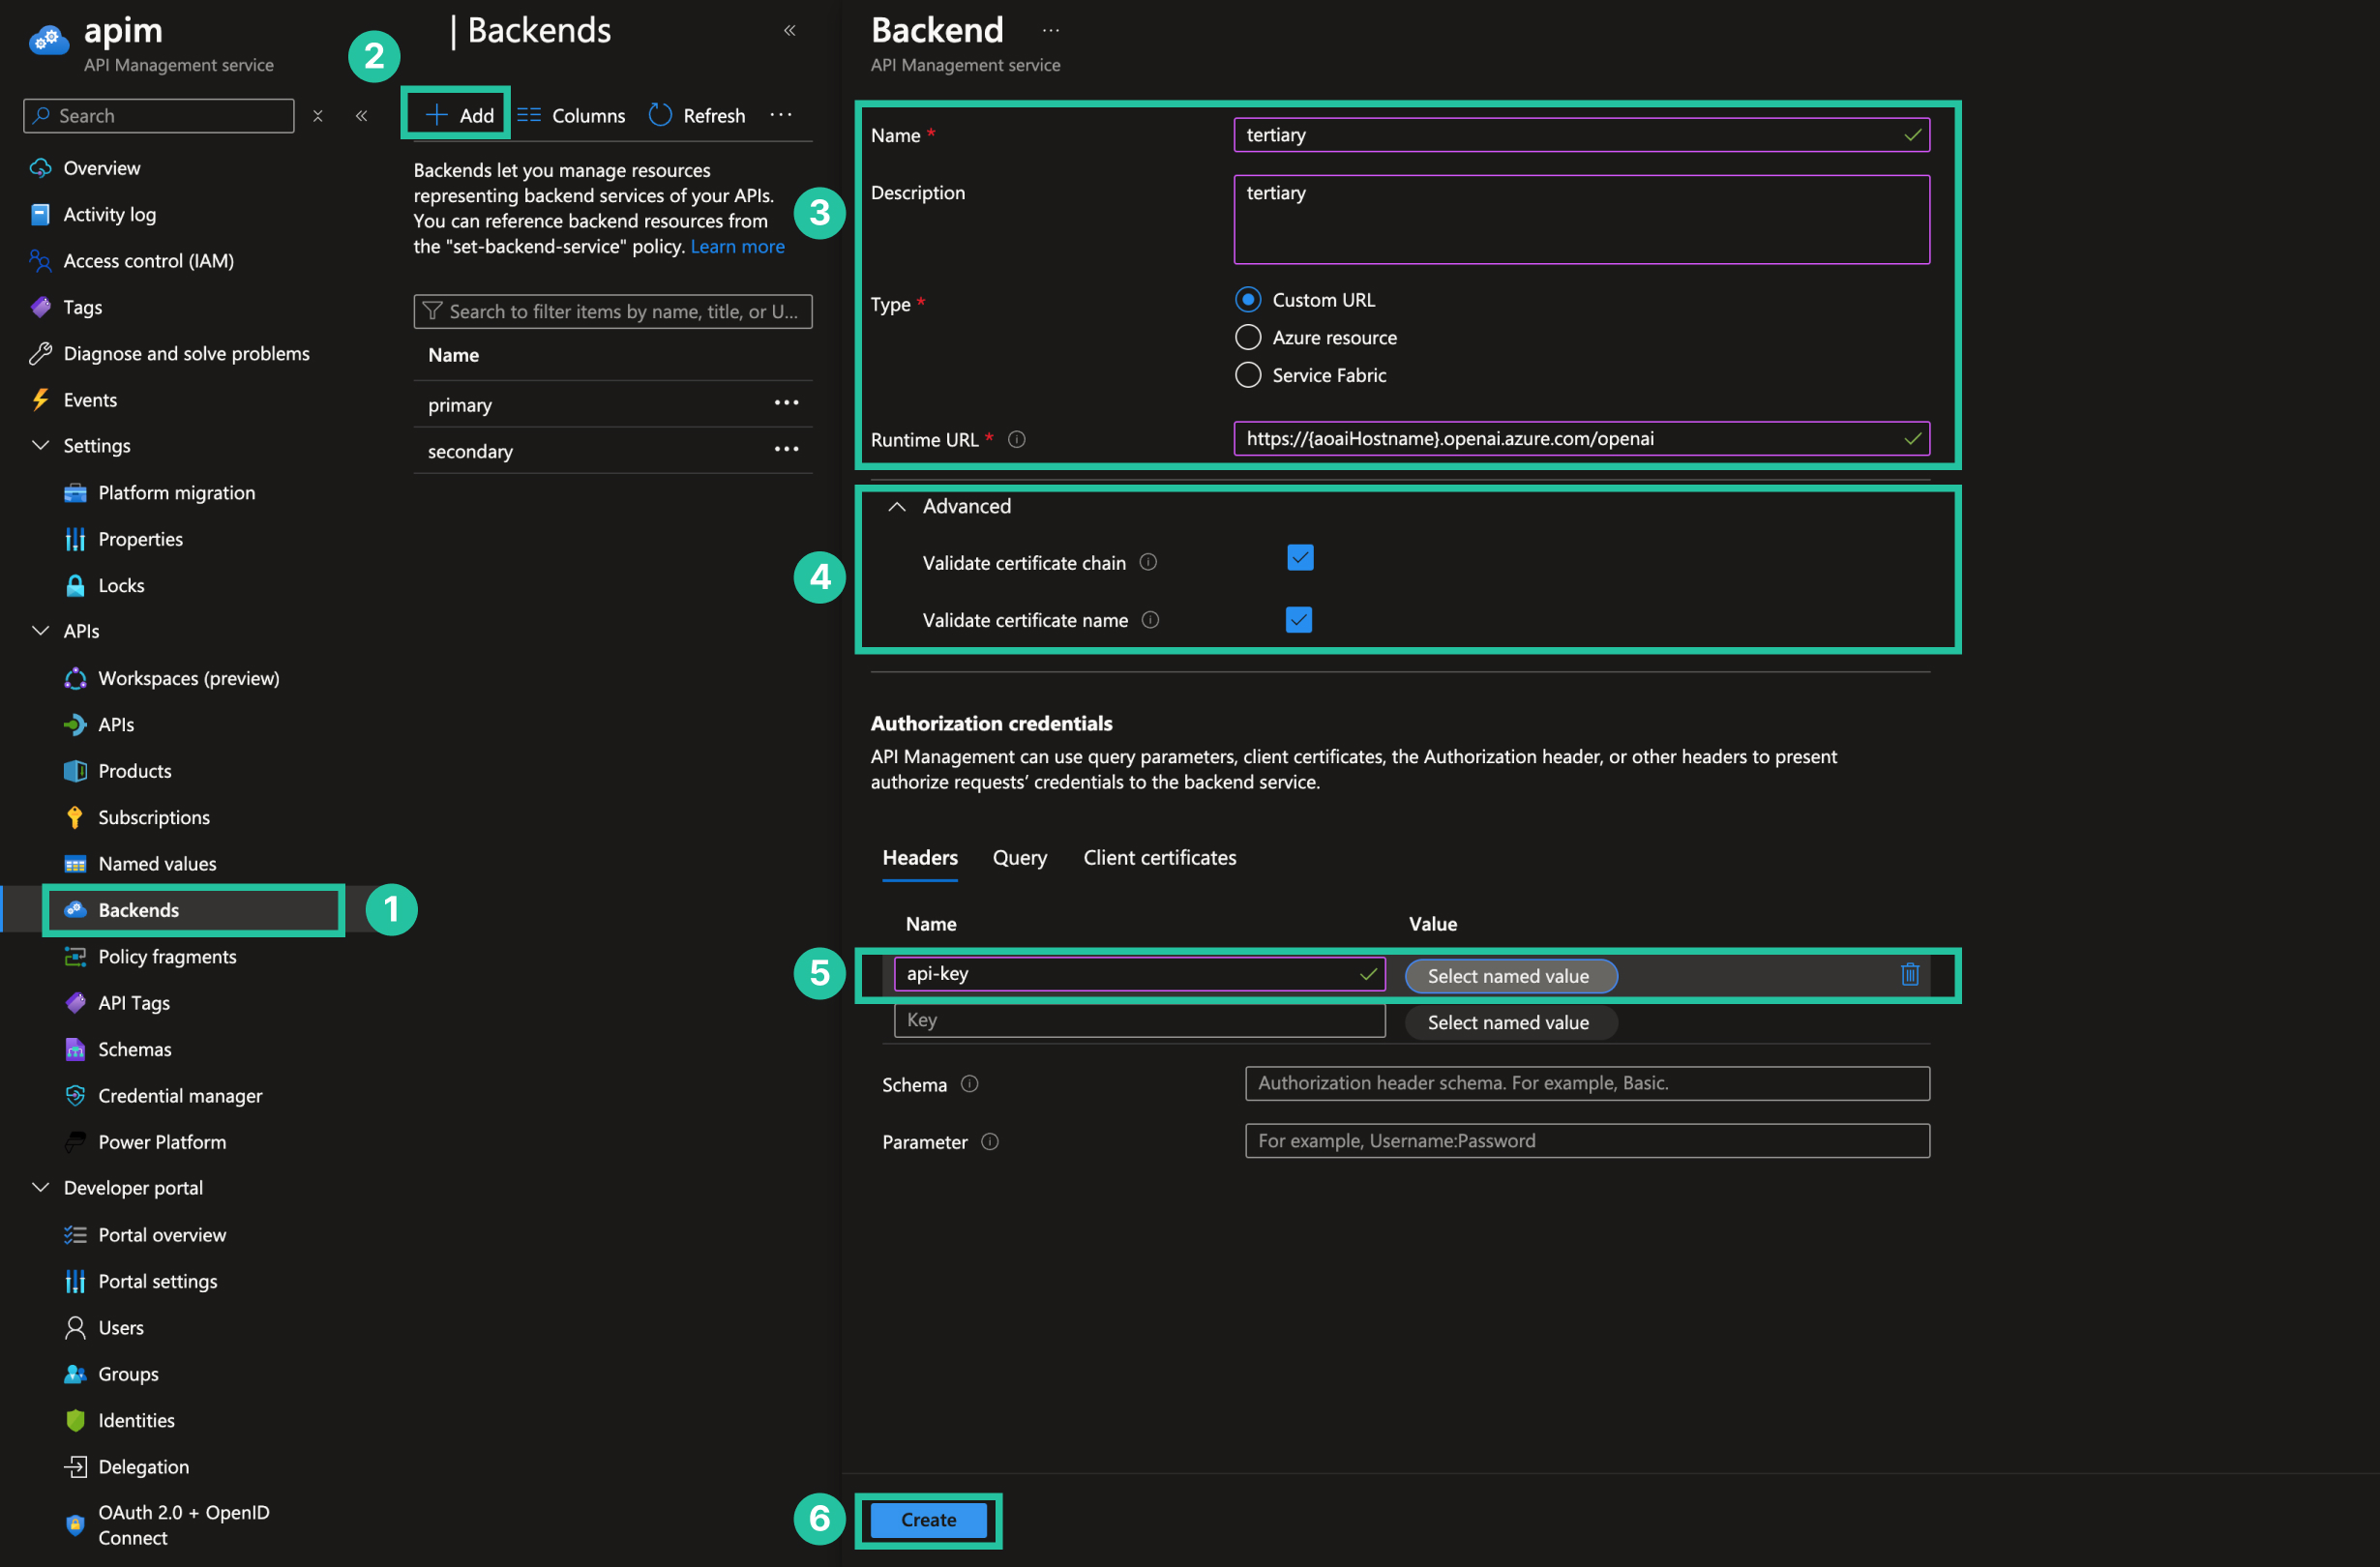
Task: Open the Policy fragments icon
Action: pyautogui.click(x=75, y=956)
